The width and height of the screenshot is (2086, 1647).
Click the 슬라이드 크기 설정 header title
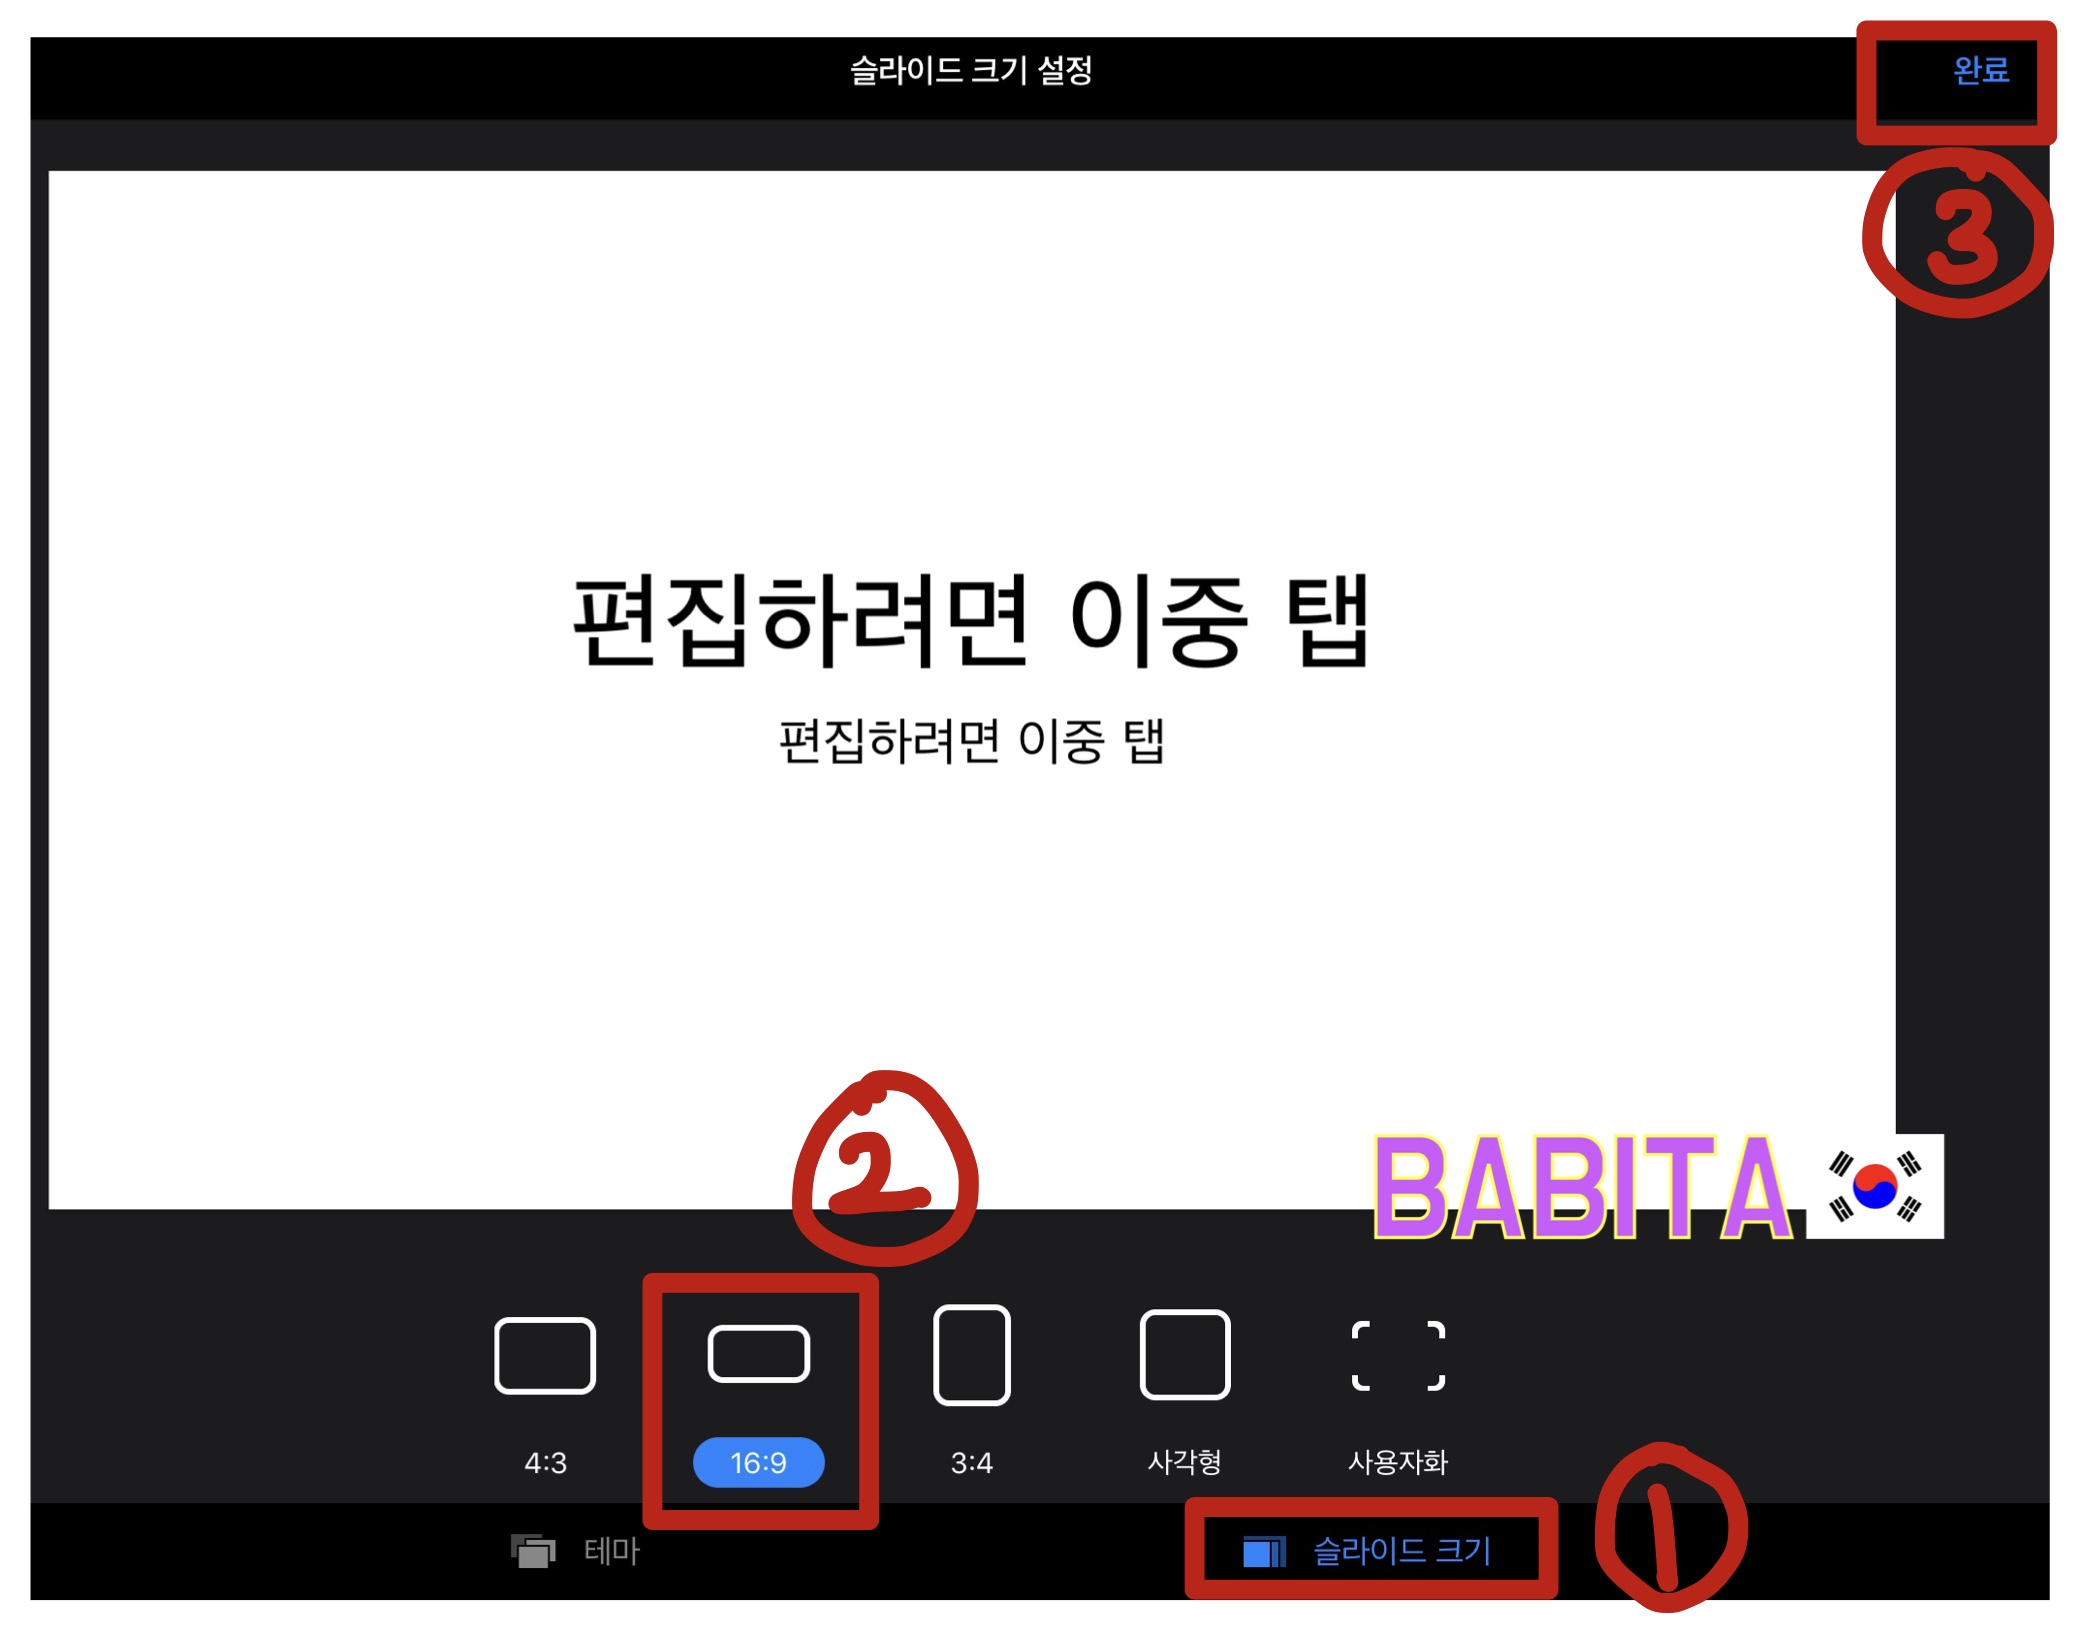pos(970,71)
